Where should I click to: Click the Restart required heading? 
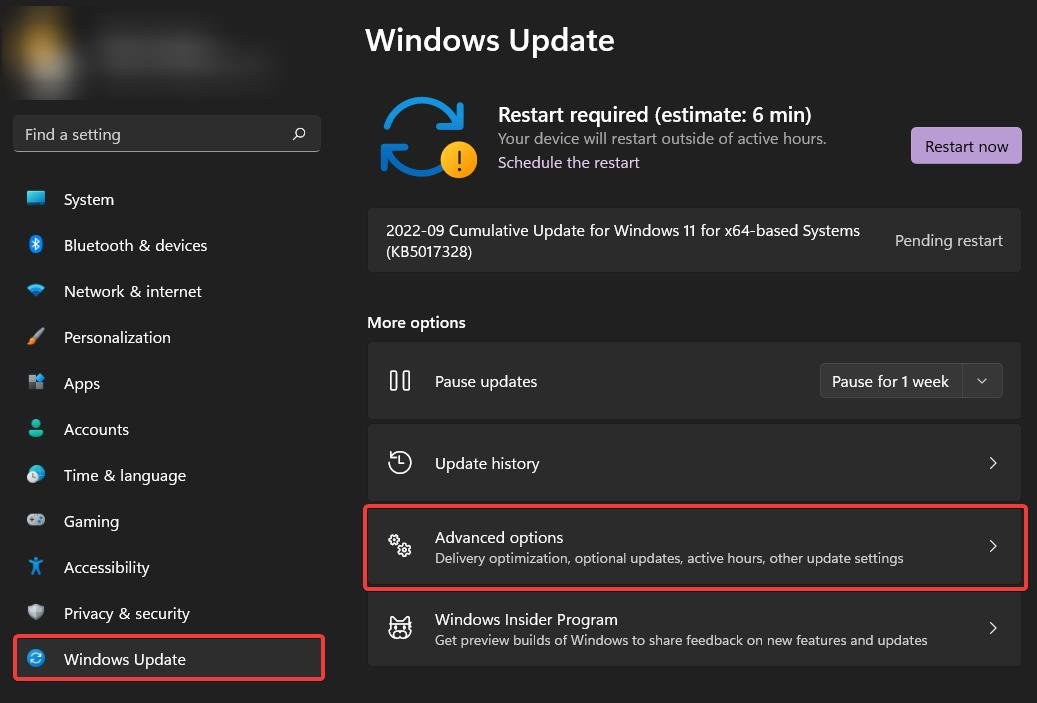pyautogui.click(x=654, y=114)
